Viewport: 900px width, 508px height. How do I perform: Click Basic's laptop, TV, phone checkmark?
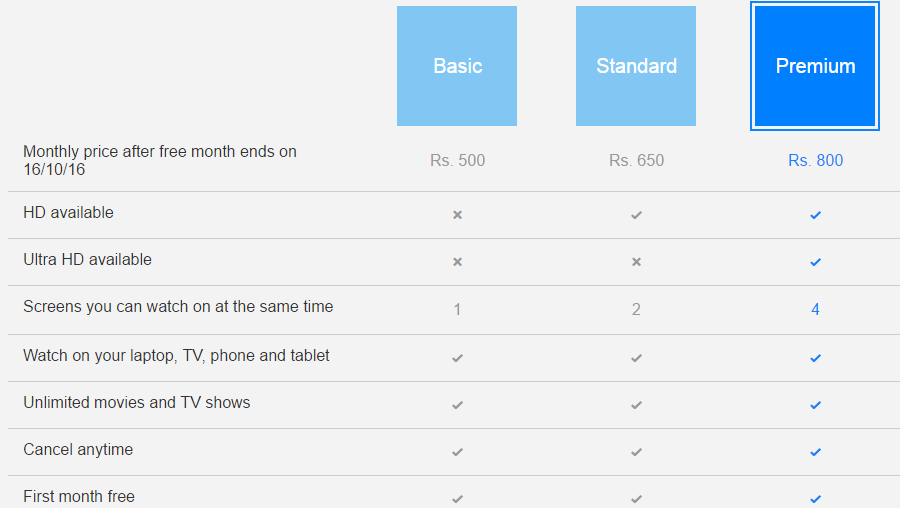[x=457, y=357]
